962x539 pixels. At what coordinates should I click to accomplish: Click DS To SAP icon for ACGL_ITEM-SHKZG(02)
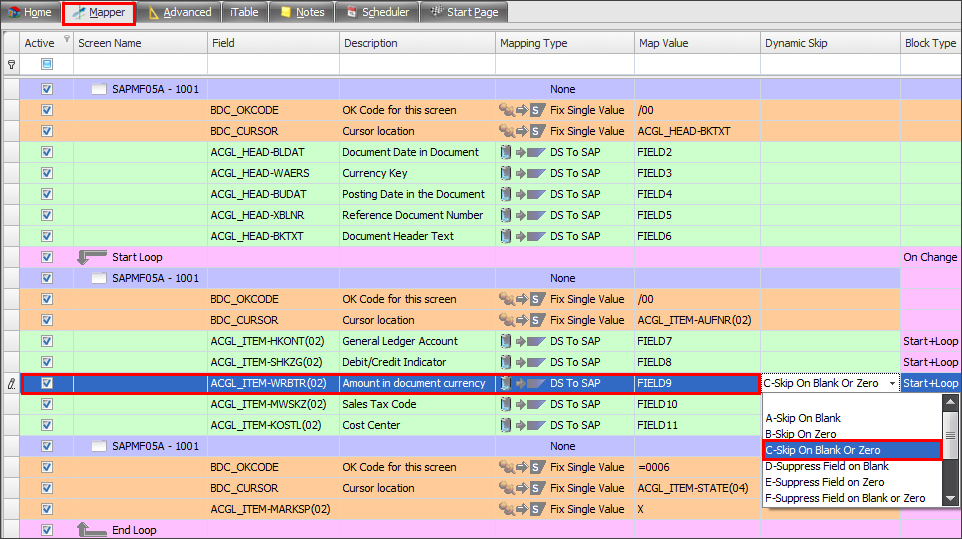[522, 362]
